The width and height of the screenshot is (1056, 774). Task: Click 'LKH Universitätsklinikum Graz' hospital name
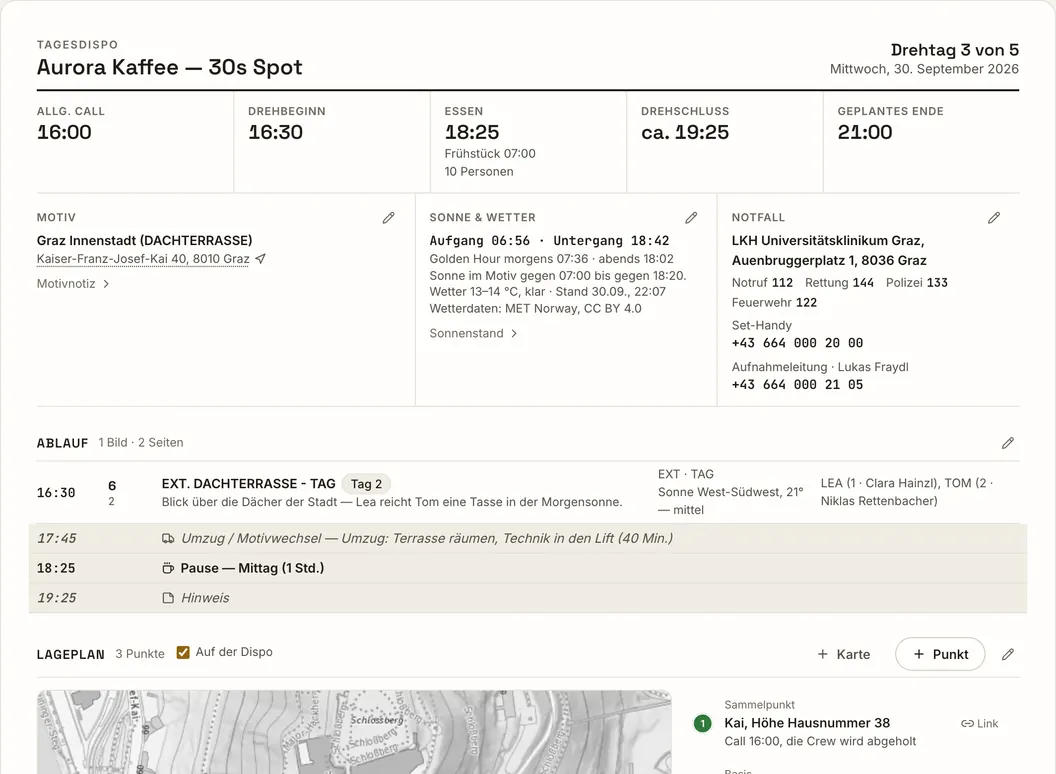point(828,240)
